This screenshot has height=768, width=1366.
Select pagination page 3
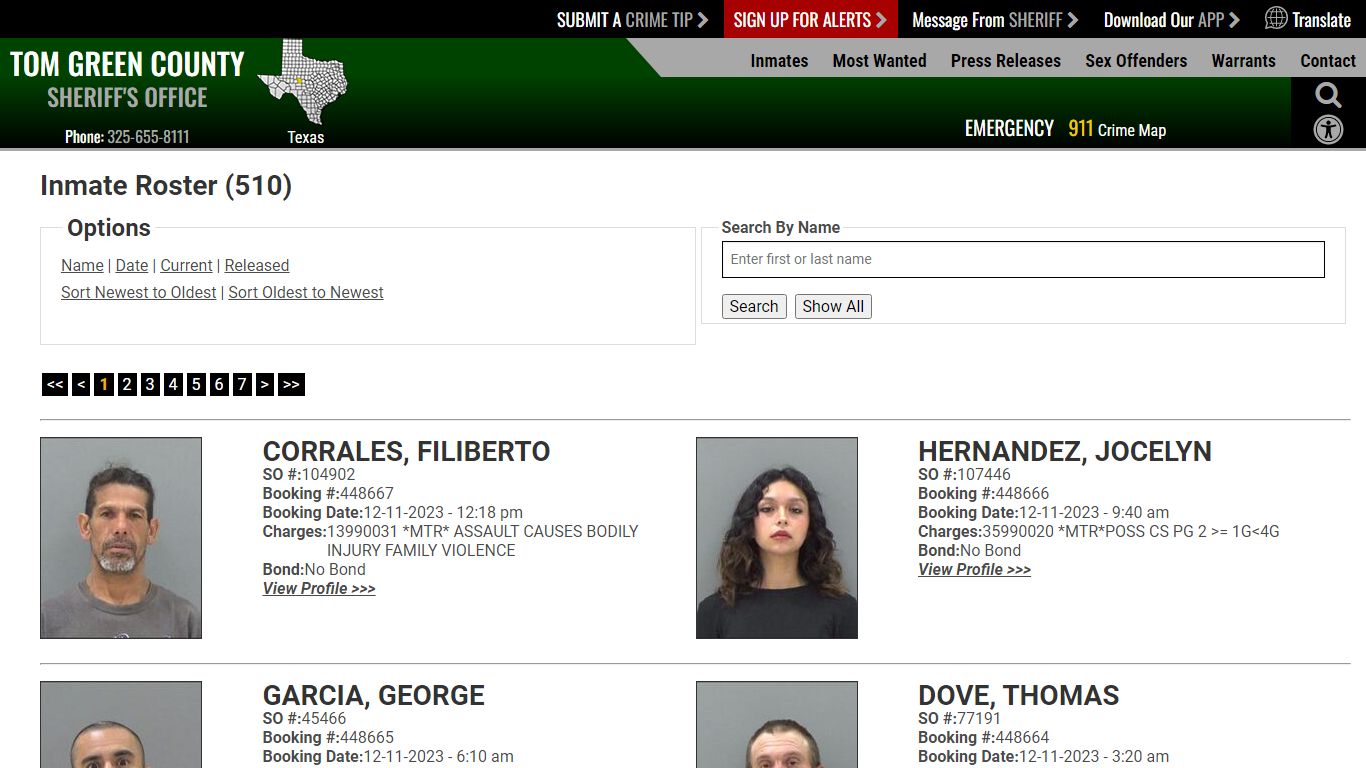point(150,384)
